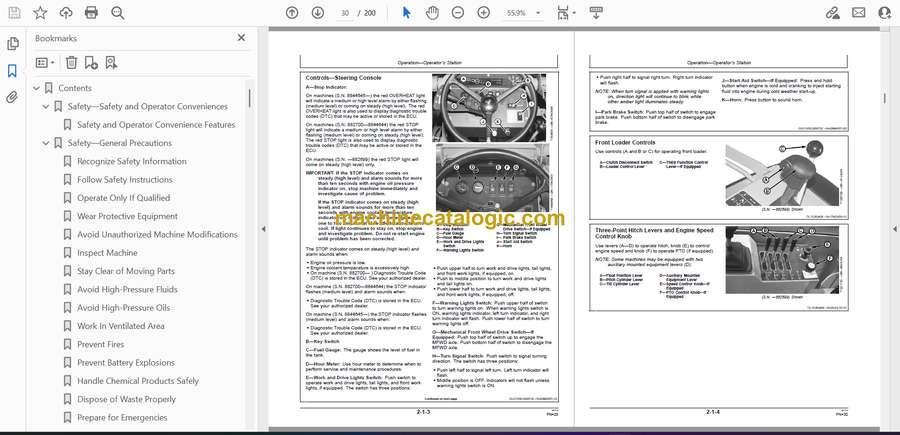Go to previous page with up arrow

point(292,13)
